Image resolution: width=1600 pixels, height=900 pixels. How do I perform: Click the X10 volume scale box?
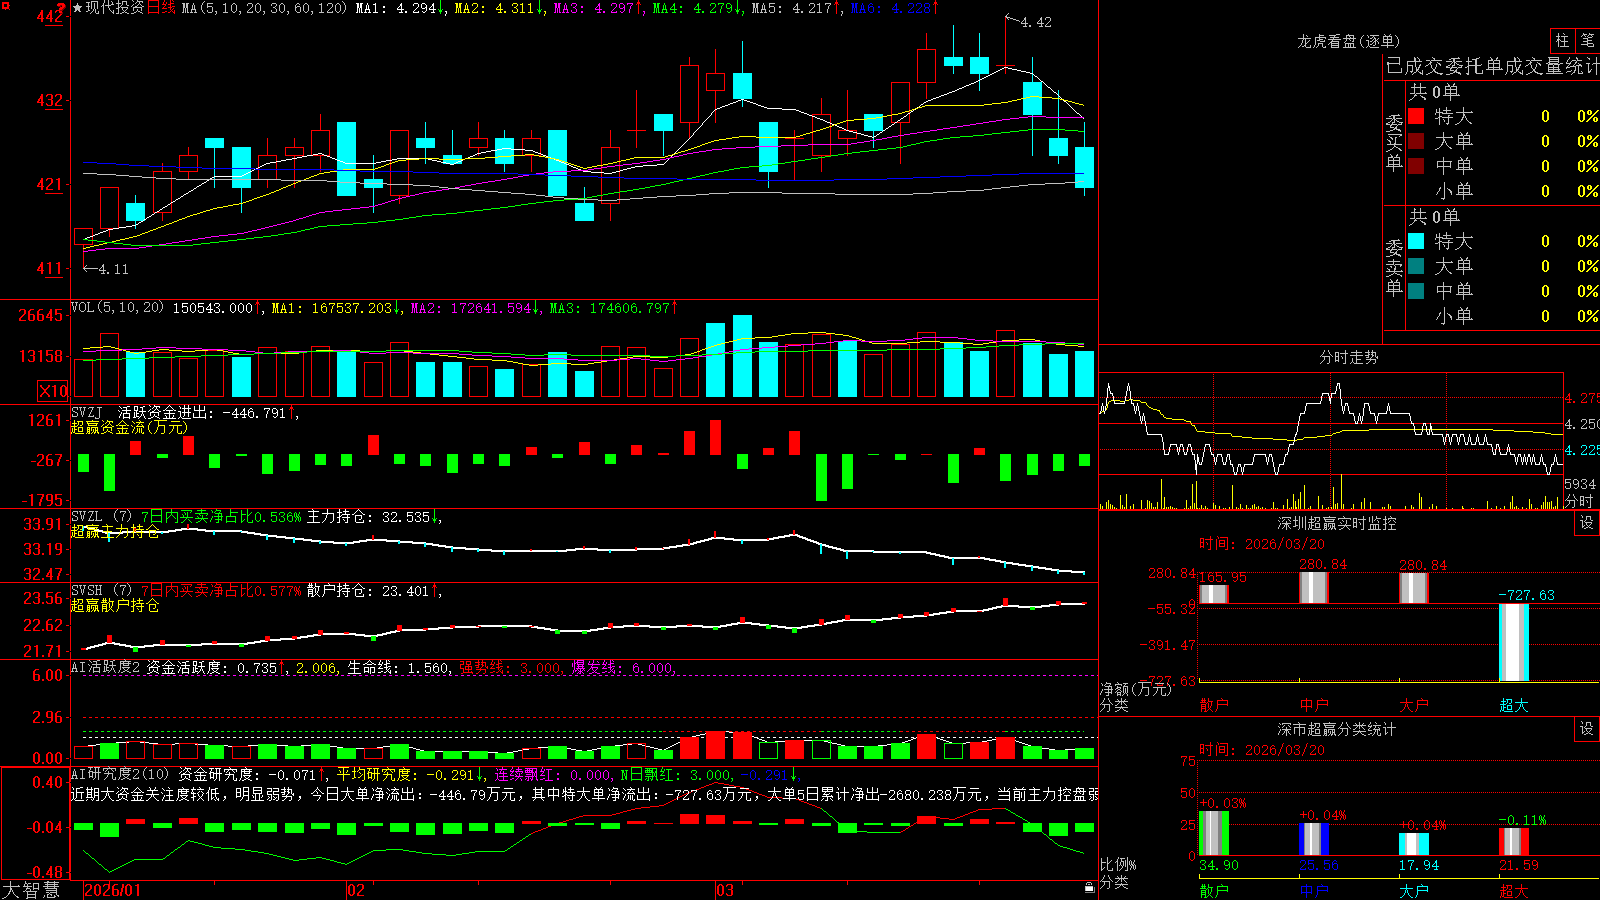click(53, 391)
